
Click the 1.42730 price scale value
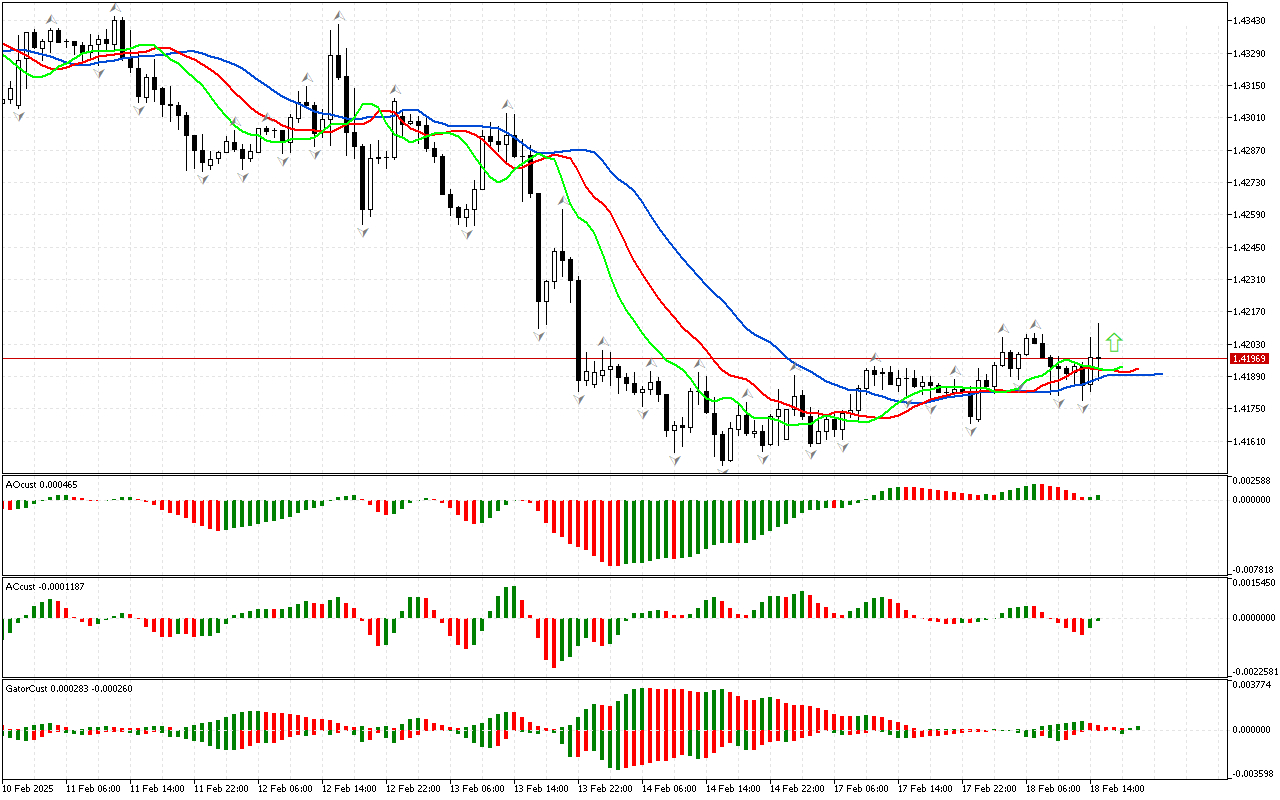click(x=1249, y=182)
